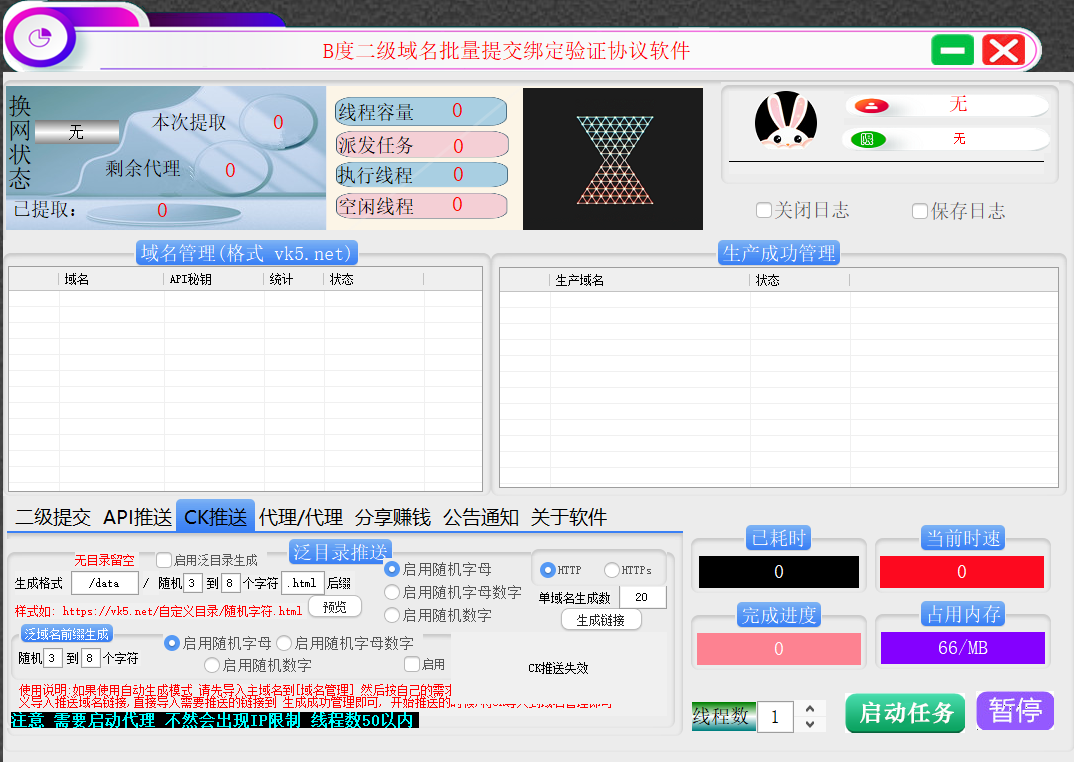This screenshot has height=762, width=1074.
Task: Increase thread count with the up arrow
Action: [x=810, y=709]
